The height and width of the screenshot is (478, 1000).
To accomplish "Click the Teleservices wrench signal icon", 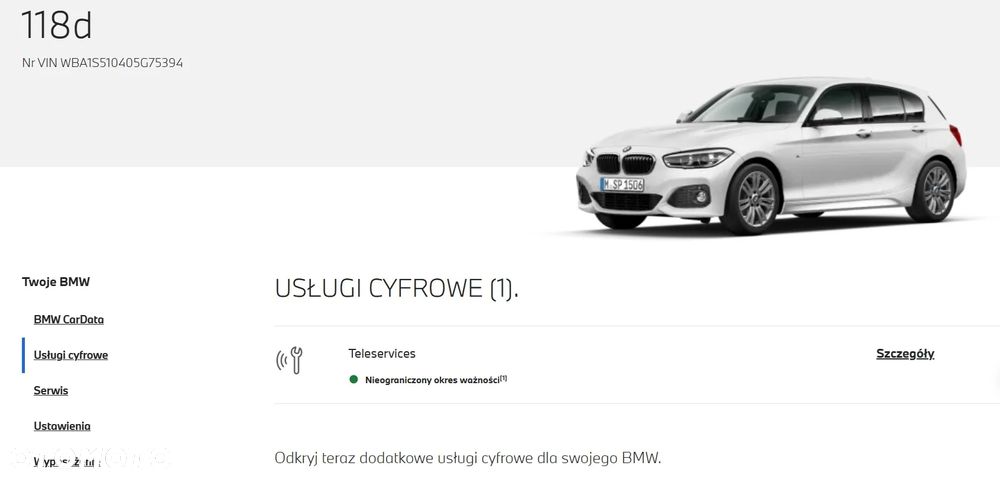I will [x=289, y=360].
